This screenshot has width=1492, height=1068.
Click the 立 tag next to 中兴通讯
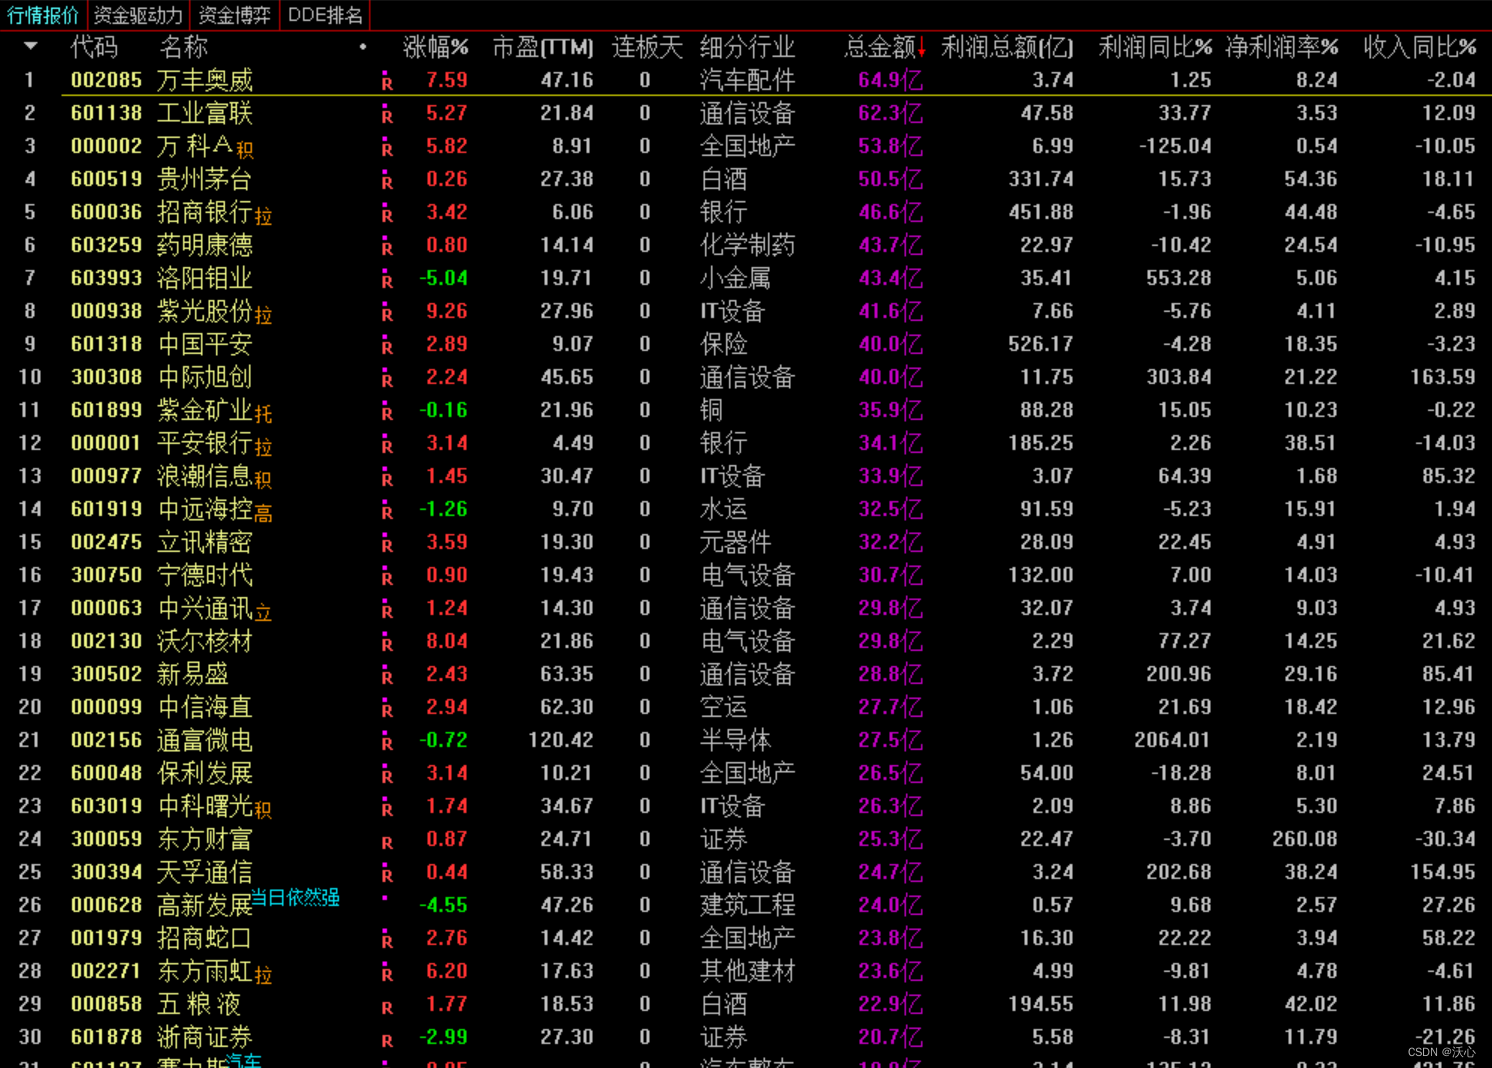[263, 612]
